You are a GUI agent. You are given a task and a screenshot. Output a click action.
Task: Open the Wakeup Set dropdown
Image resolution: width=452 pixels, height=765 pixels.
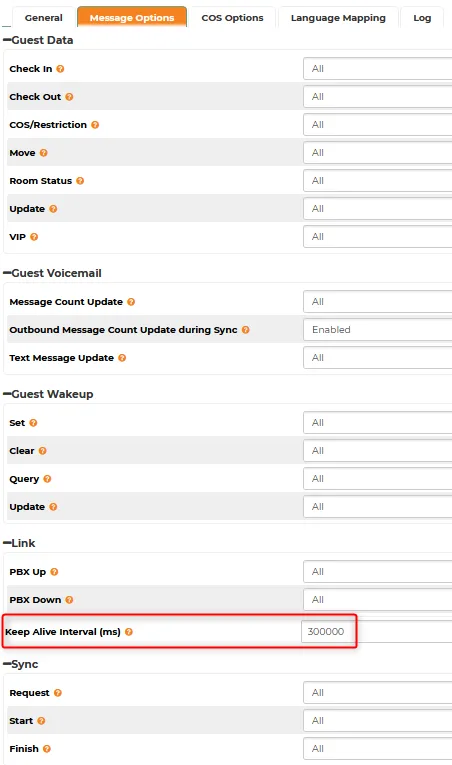coord(377,423)
